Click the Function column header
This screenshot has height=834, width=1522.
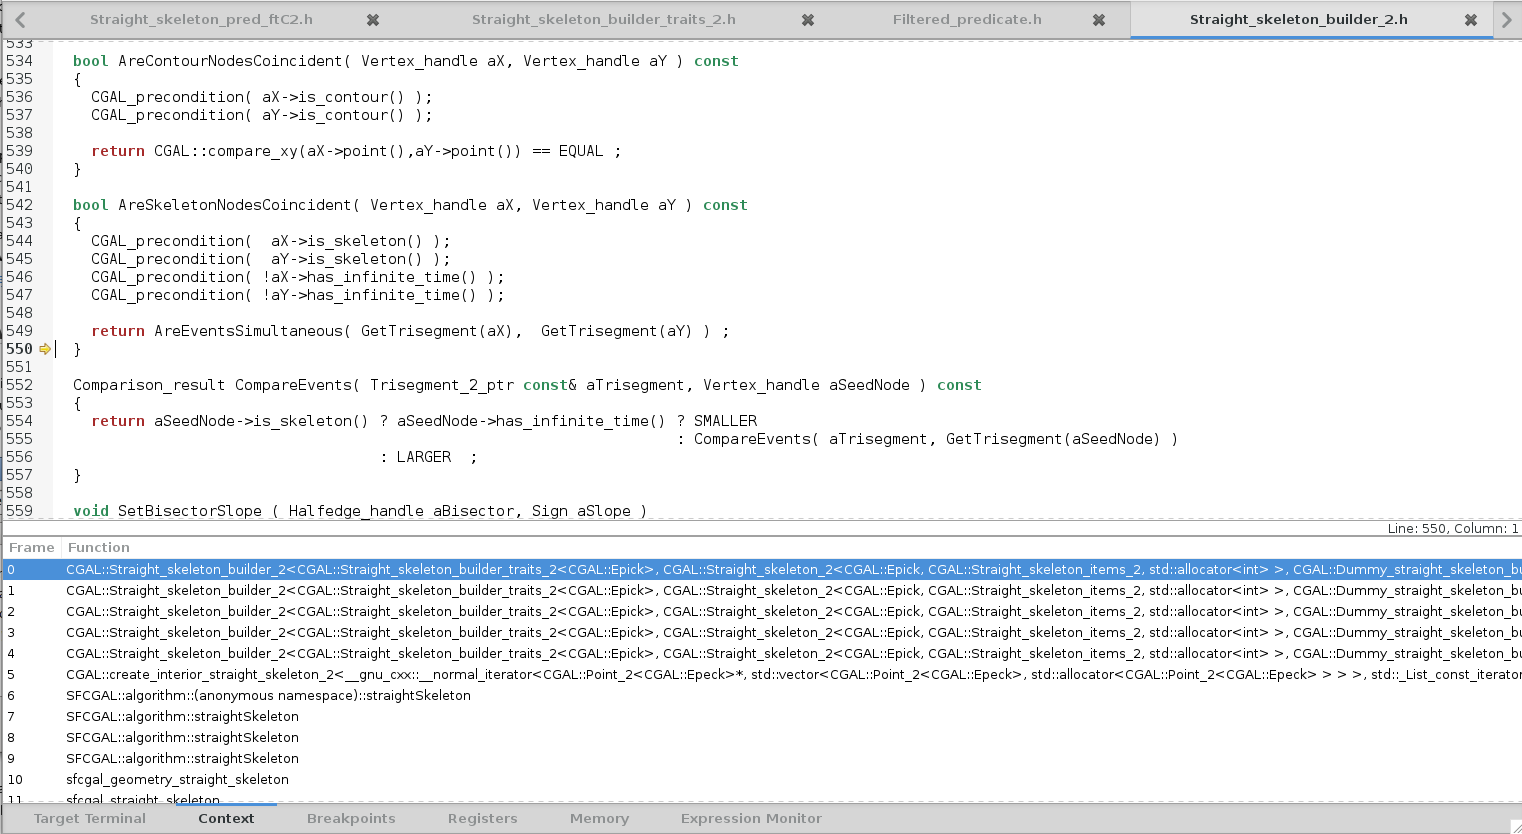(99, 547)
